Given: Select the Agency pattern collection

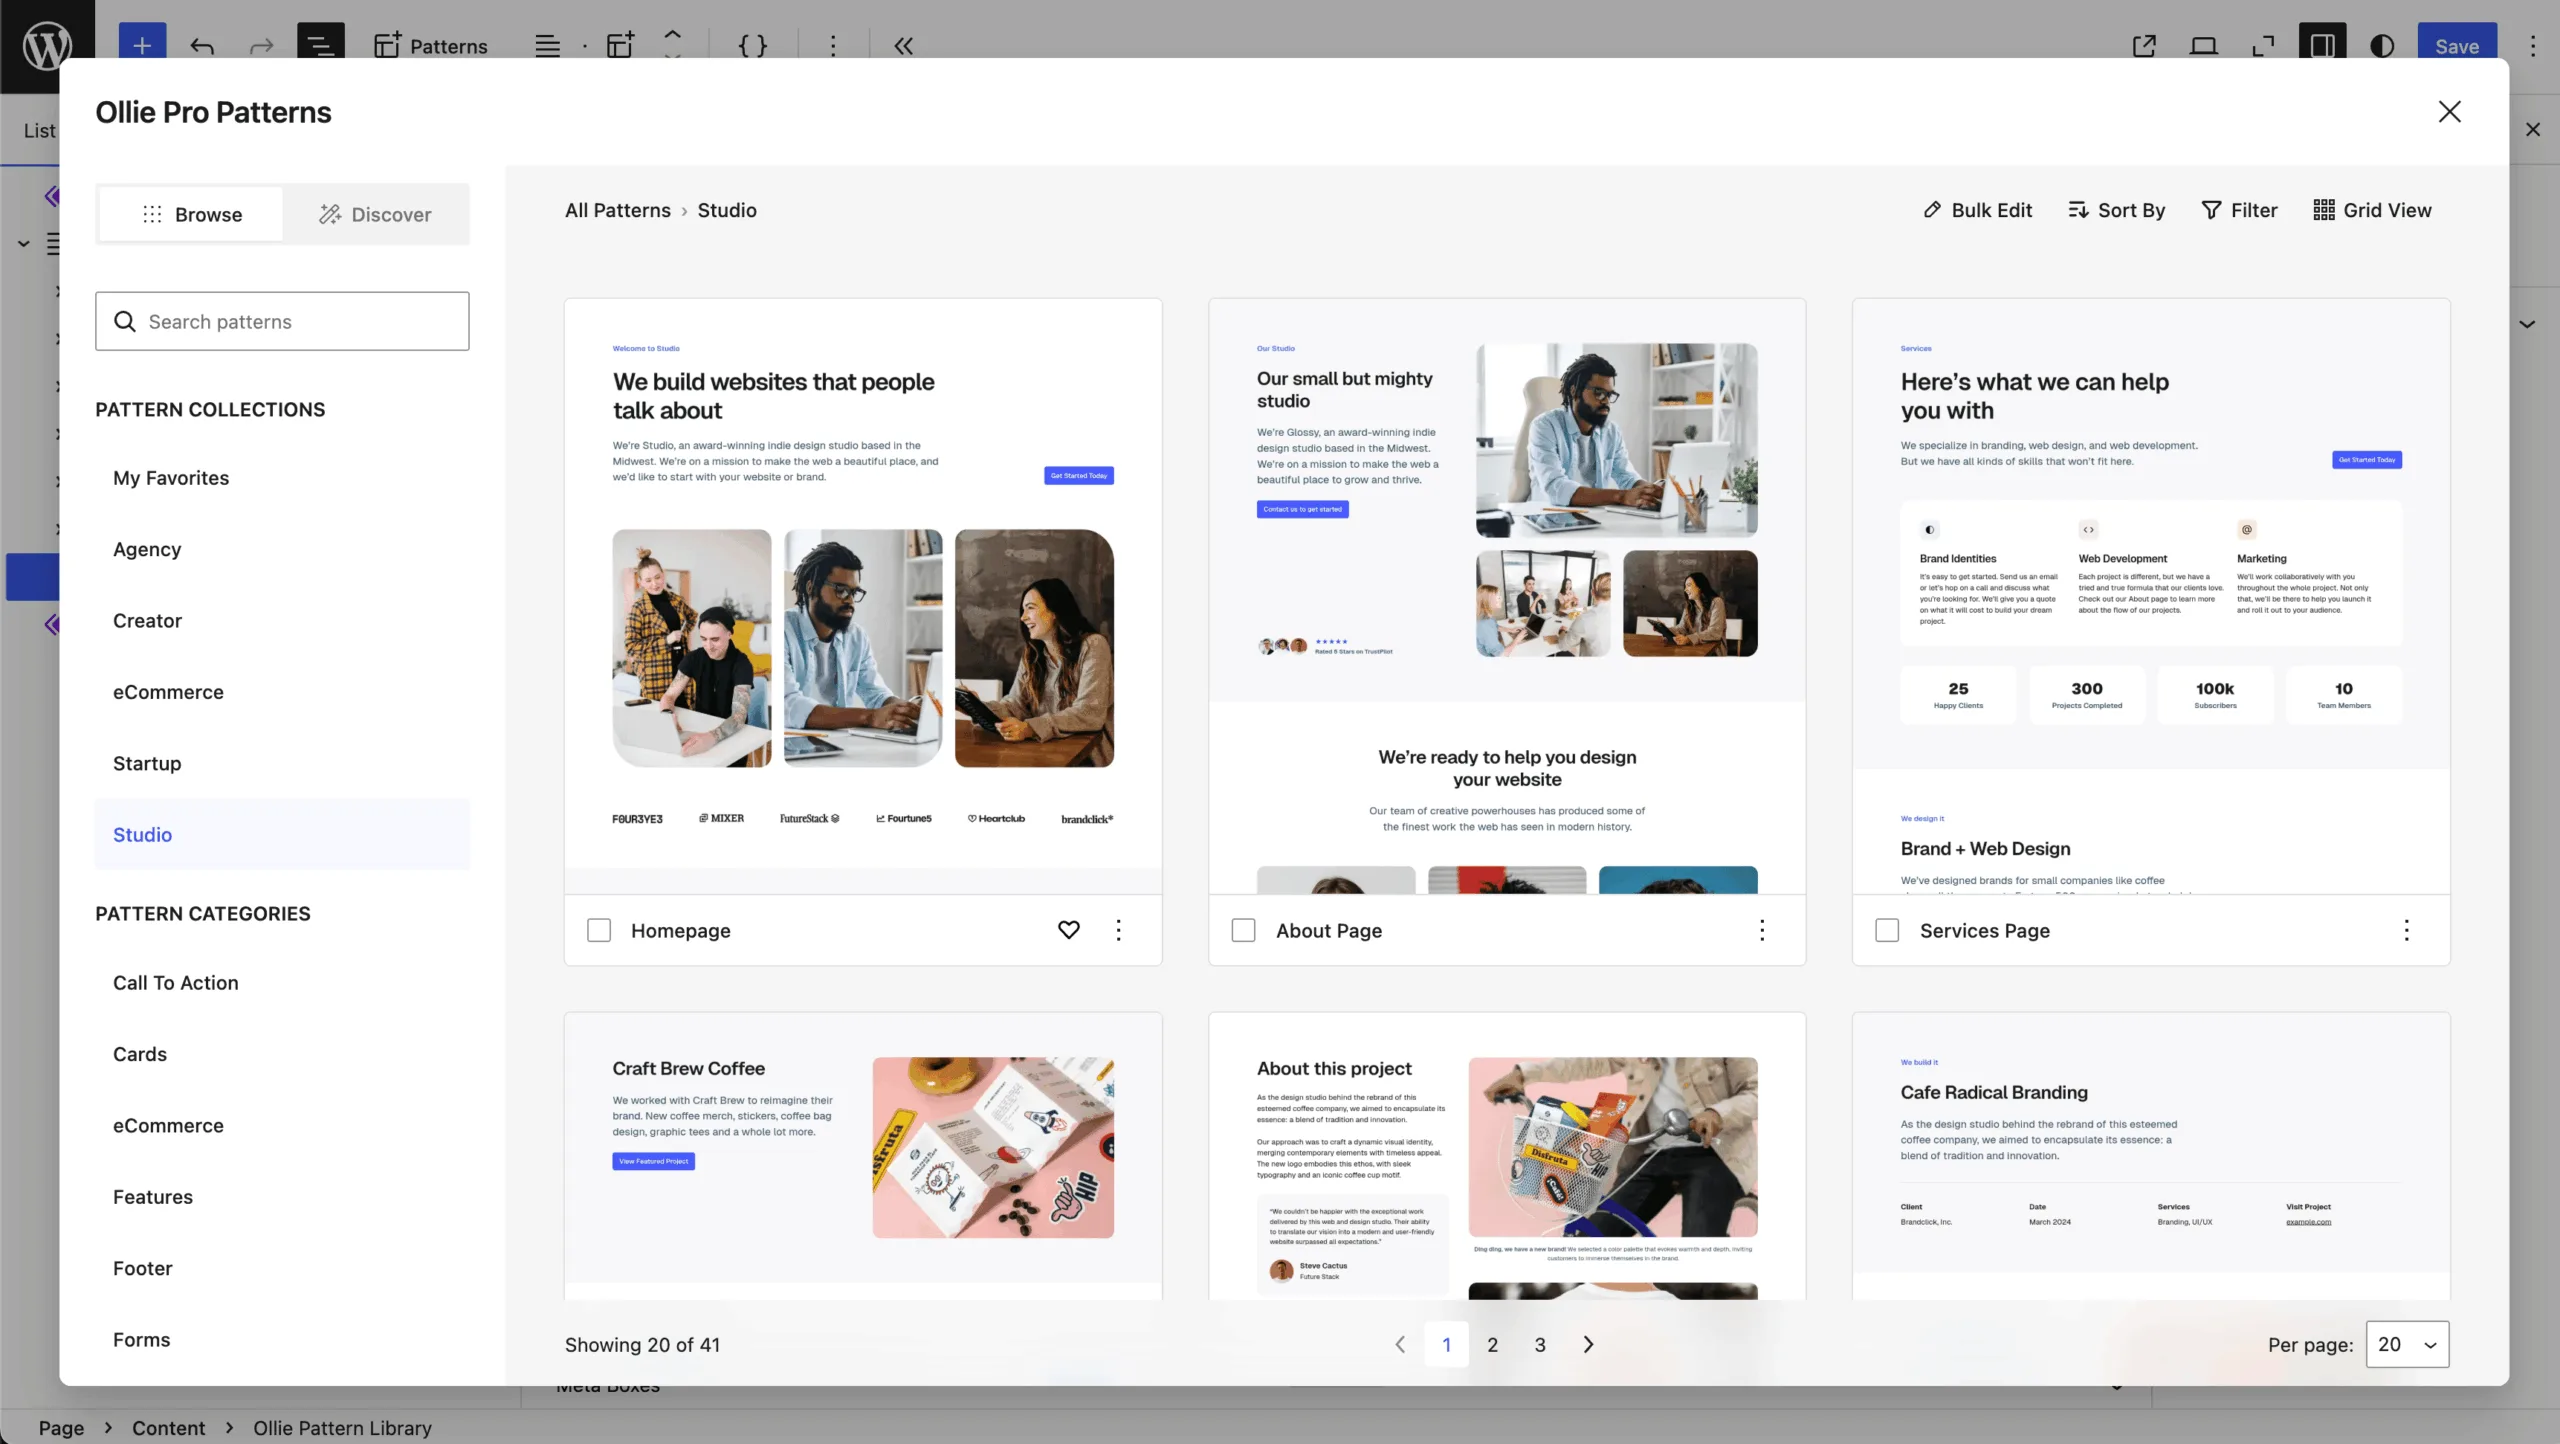Looking at the screenshot, I should tap(147, 549).
